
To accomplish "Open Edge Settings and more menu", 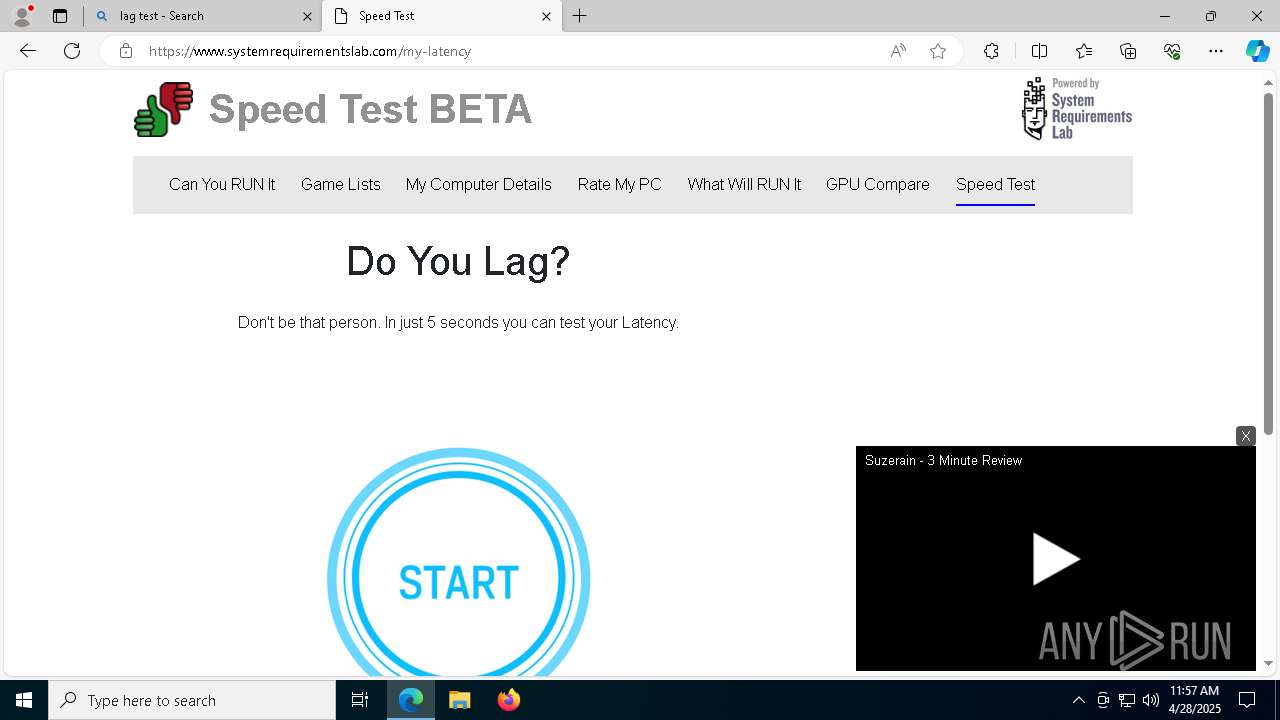I will point(1216,51).
